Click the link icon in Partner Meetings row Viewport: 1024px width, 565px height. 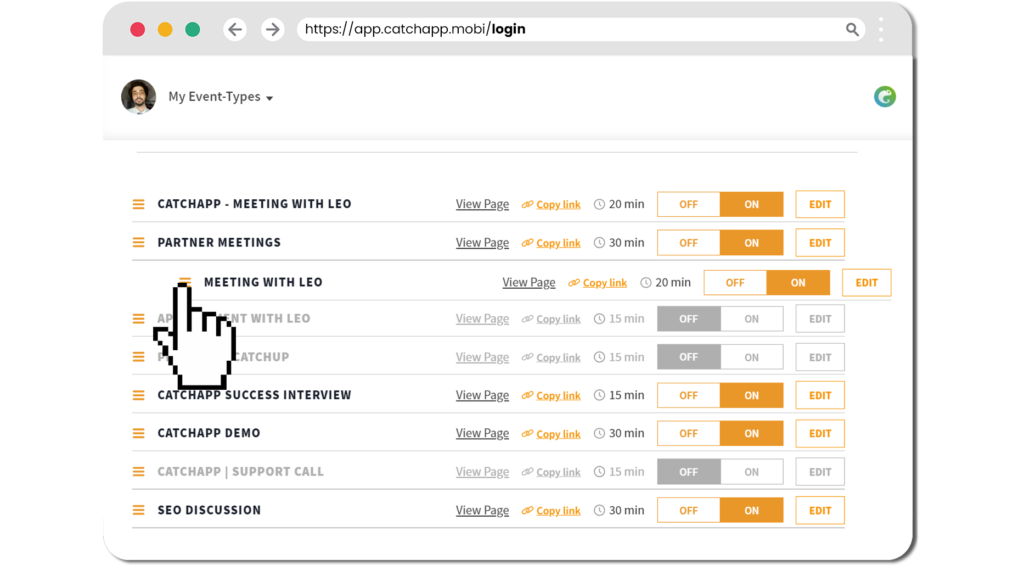(527, 243)
